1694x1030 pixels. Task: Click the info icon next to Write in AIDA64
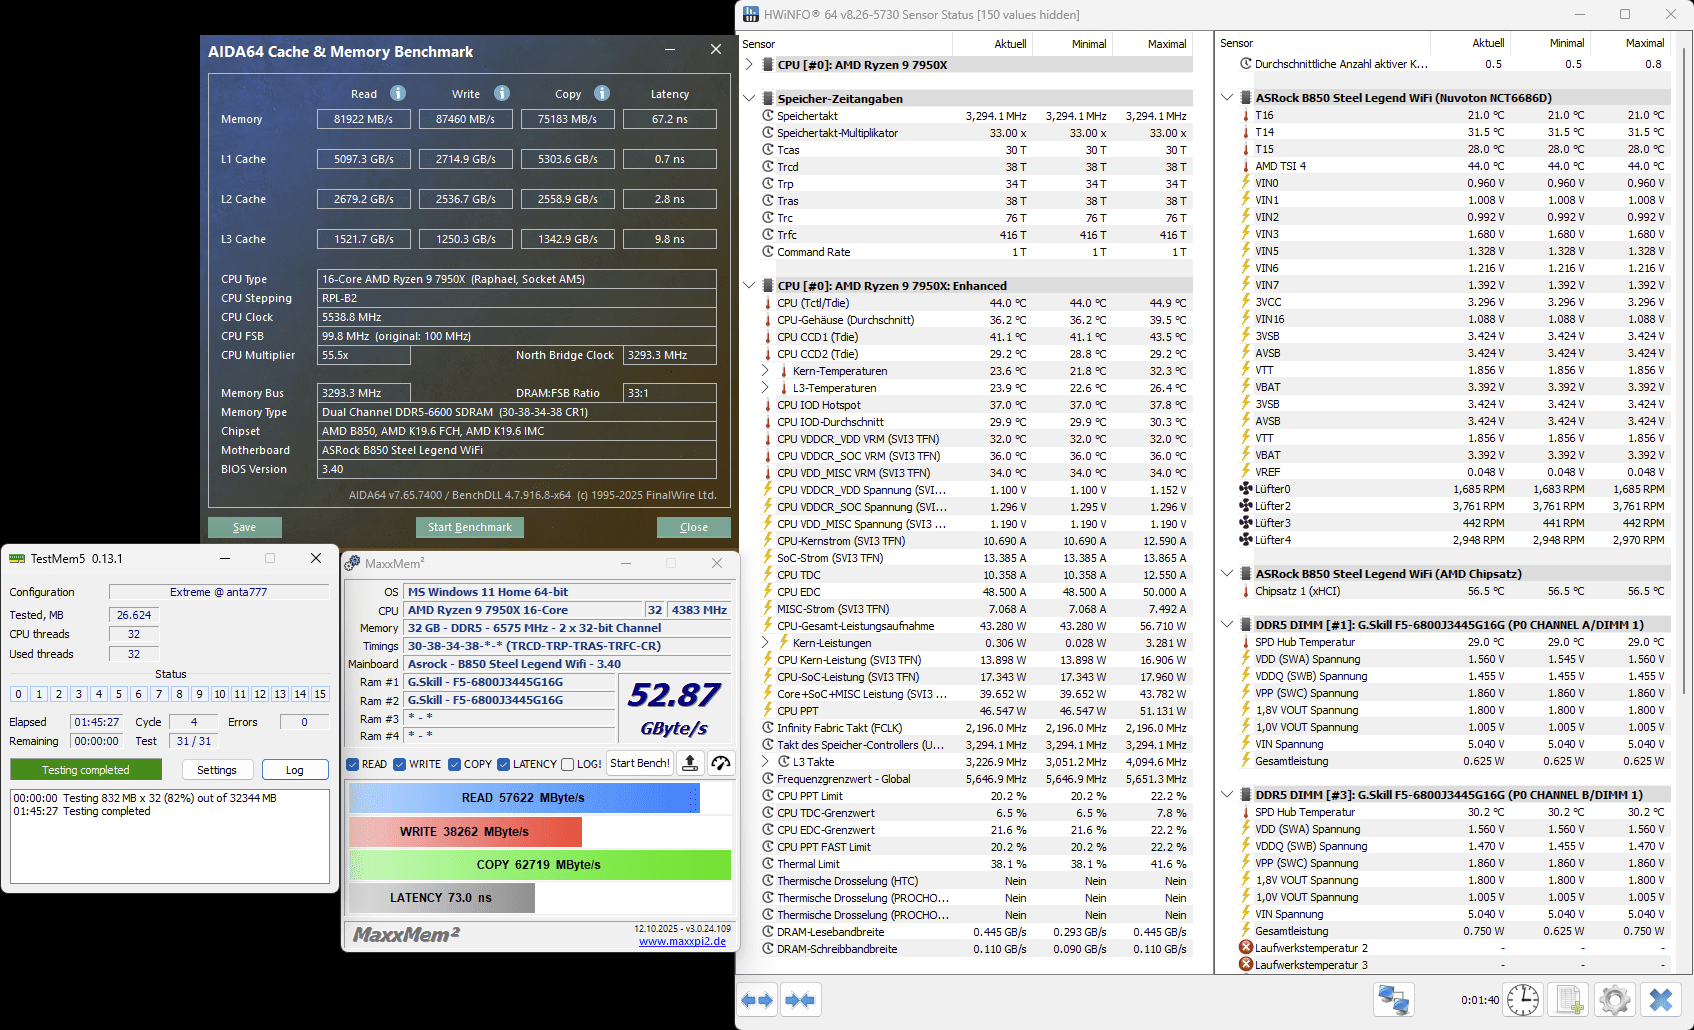click(x=502, y=93)
